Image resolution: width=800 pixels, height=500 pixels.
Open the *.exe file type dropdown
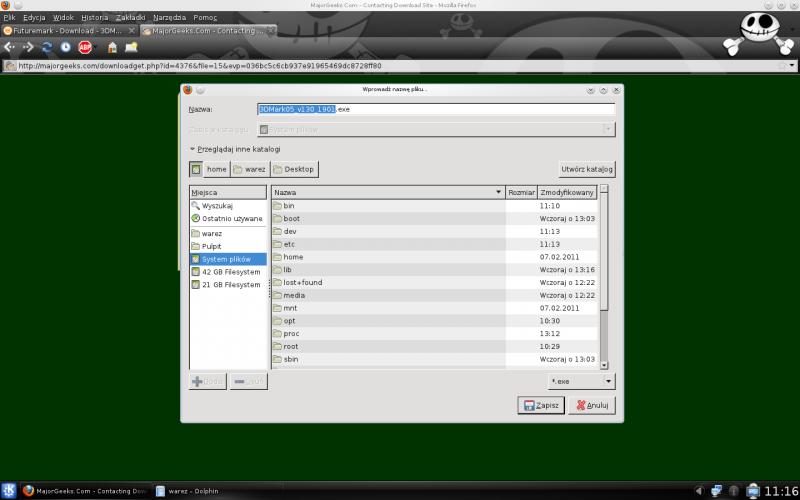tap(581, 381)
